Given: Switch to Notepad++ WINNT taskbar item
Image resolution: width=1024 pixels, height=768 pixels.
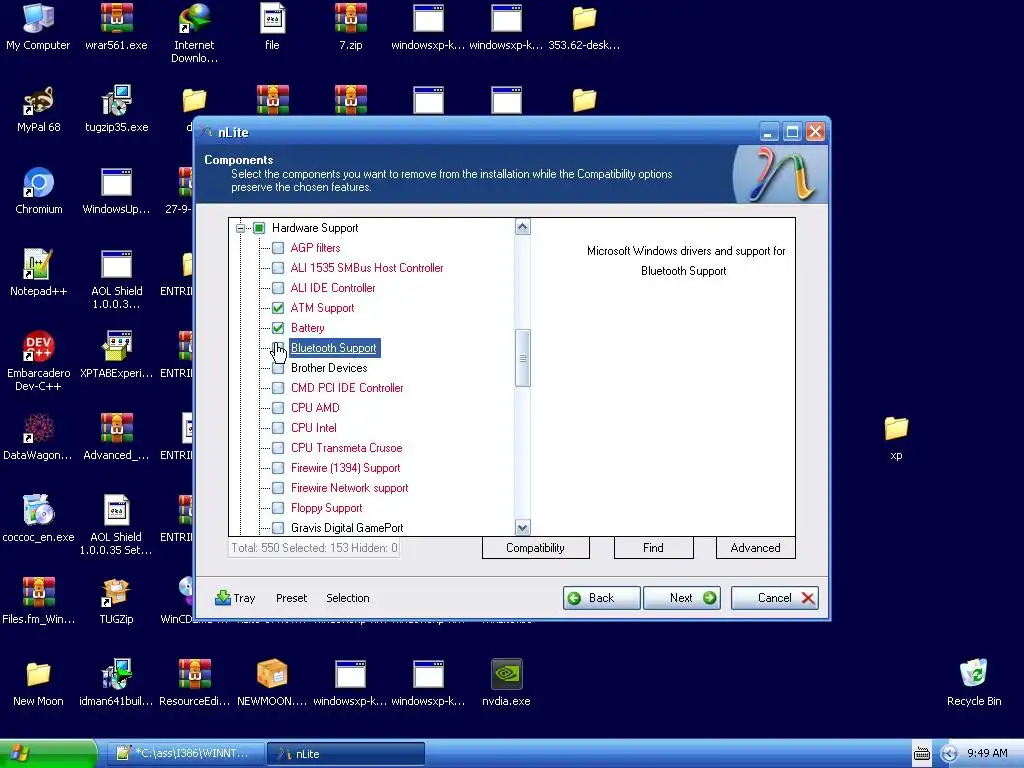Looking at the screenshot, I should [185, 754].
